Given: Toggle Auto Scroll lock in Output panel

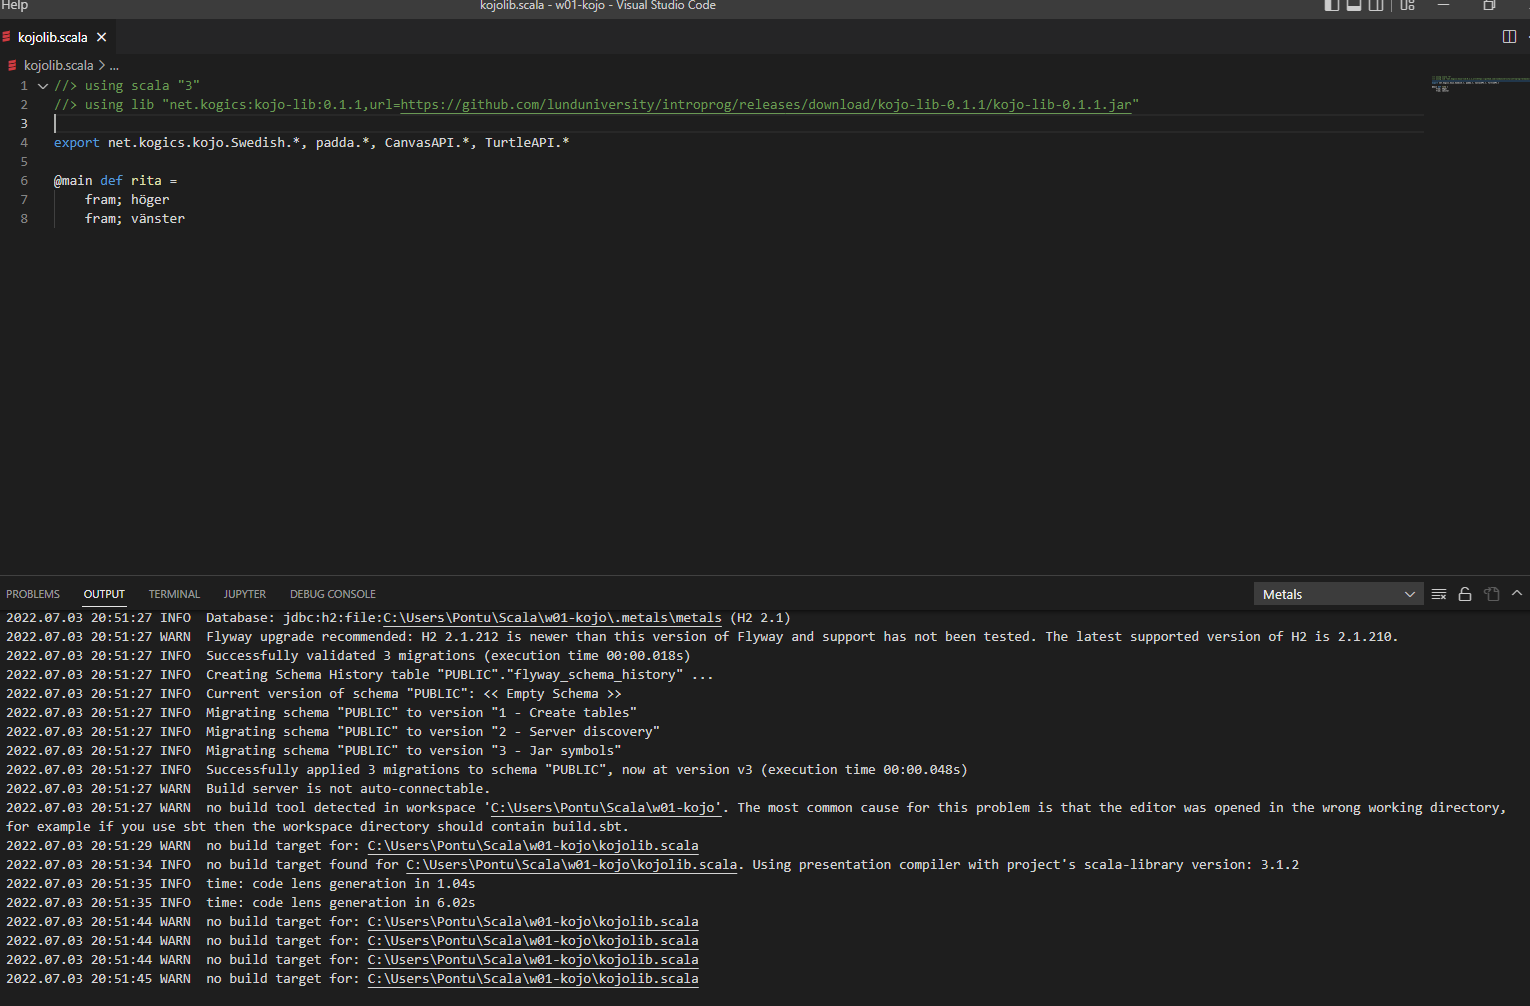Looking at the screenshot, I should (x=1464, y=594).
